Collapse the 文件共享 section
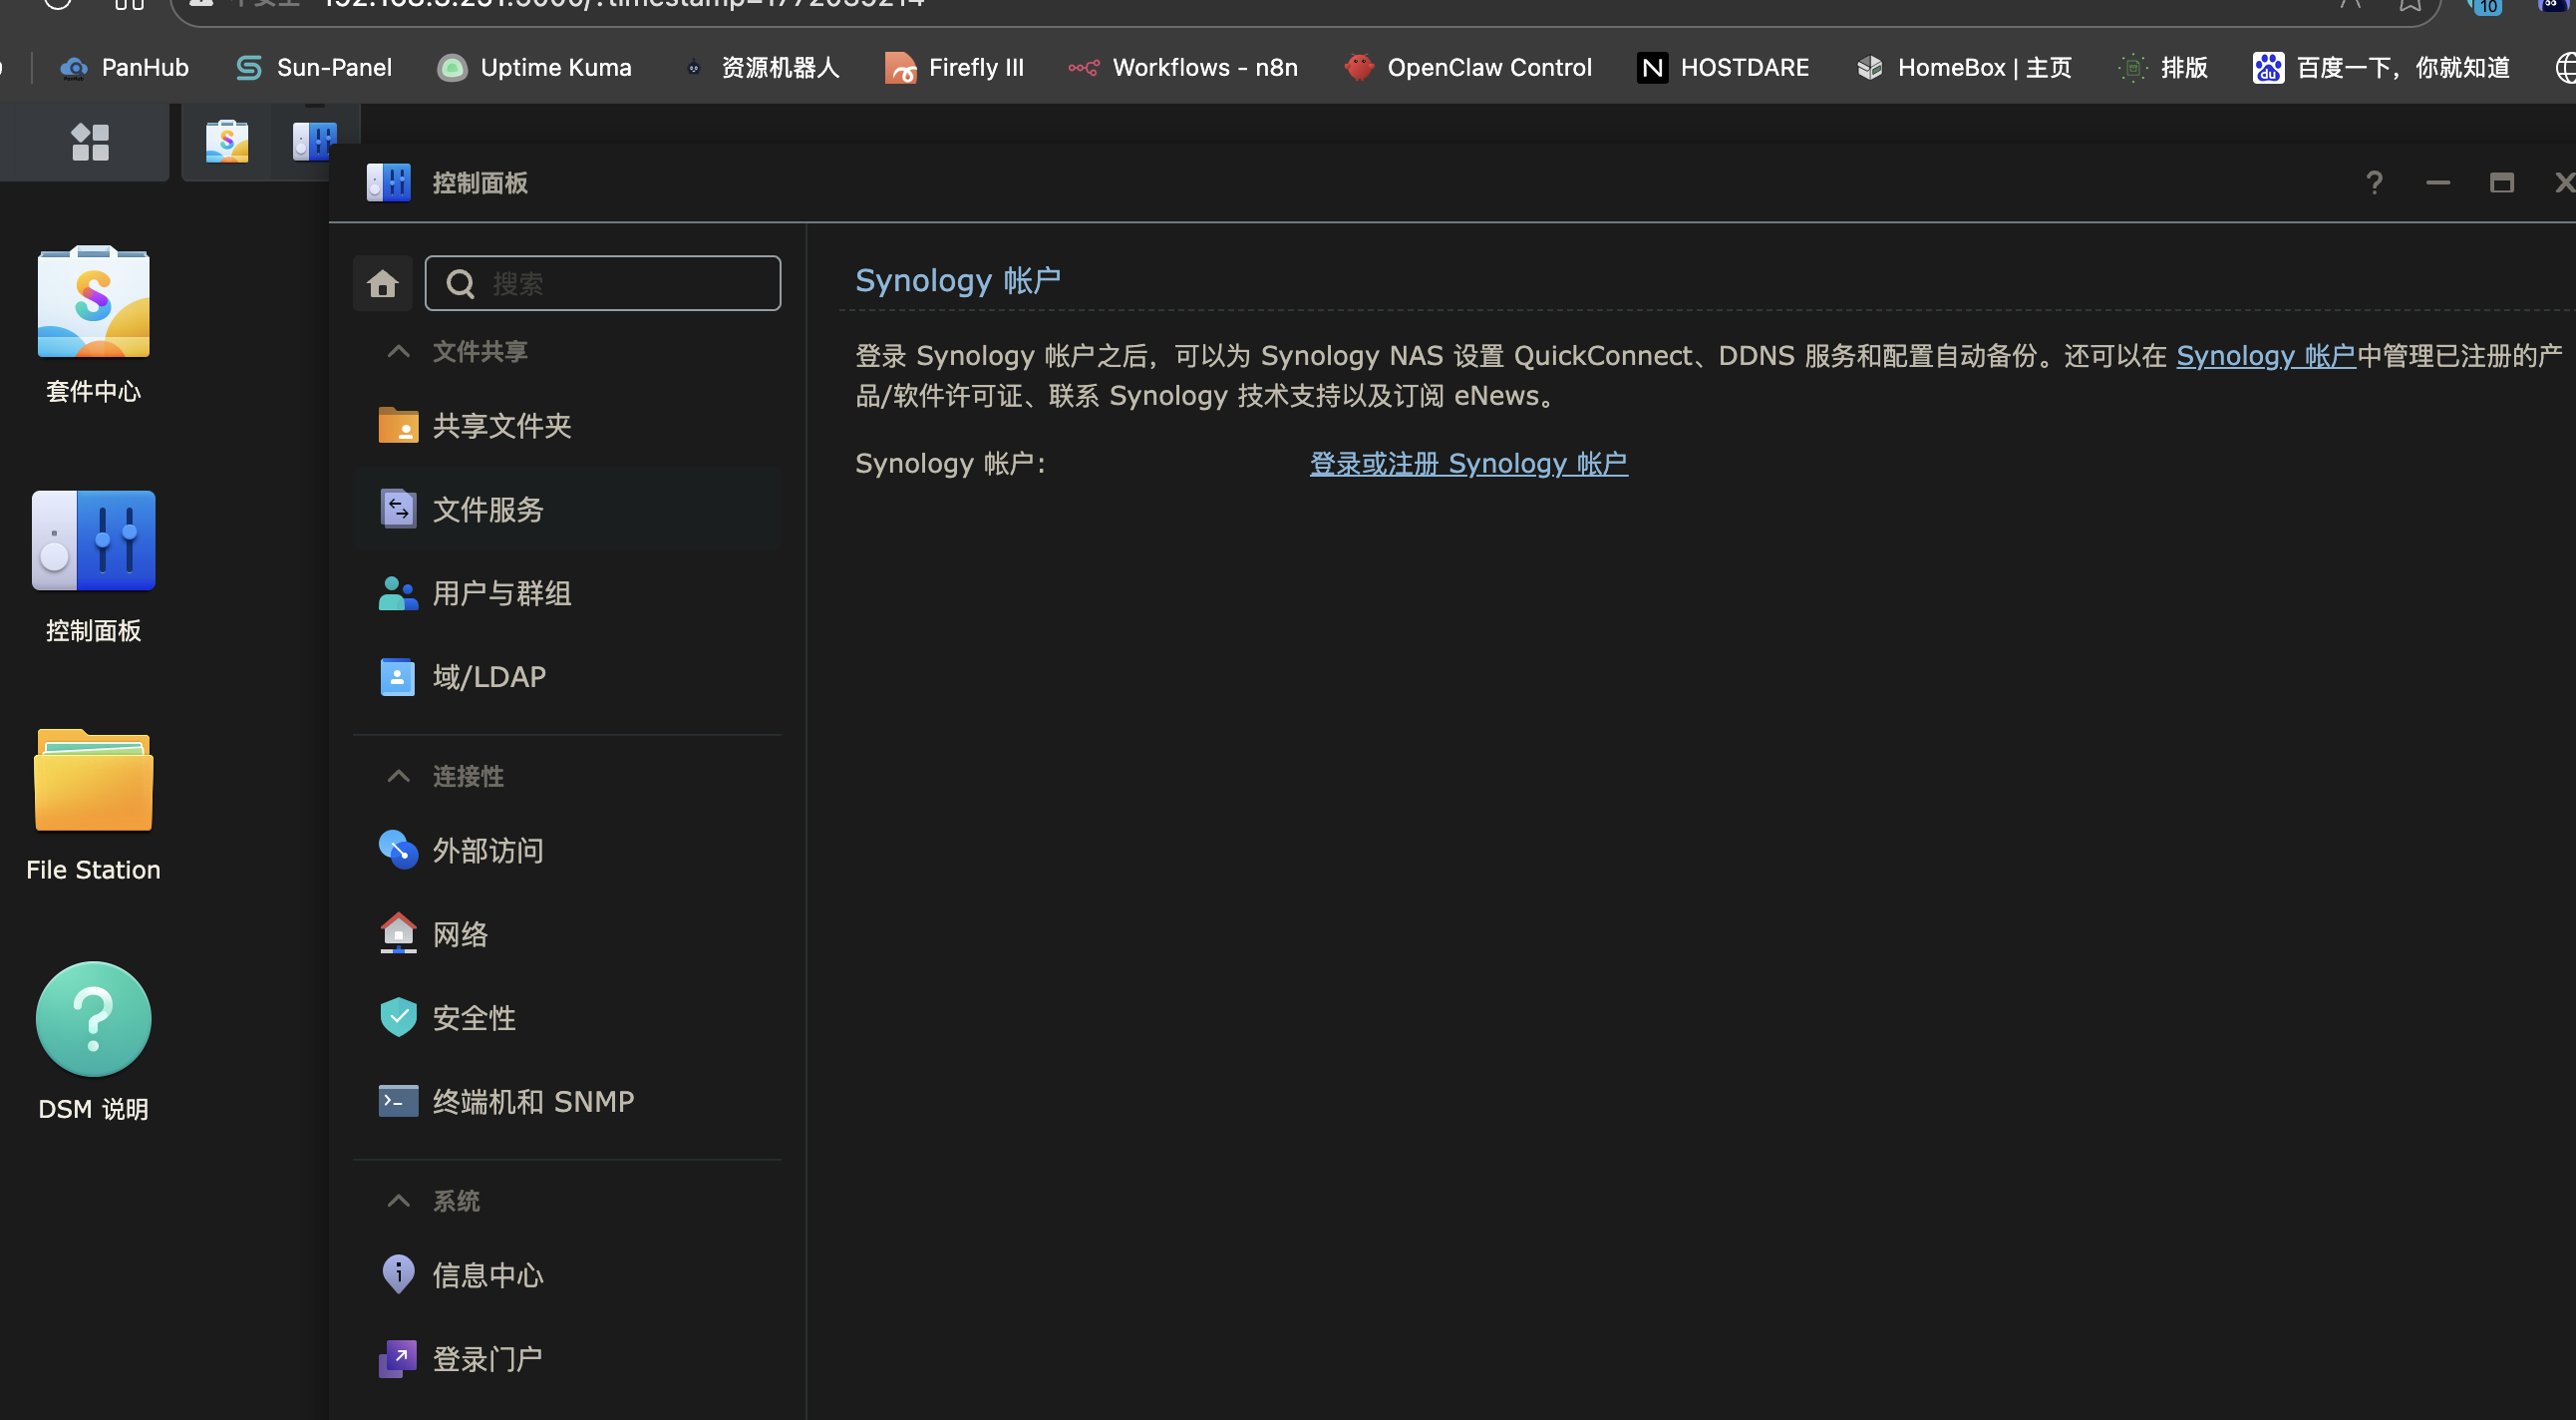2576x1420 pixels. click(x=398, y=352)
